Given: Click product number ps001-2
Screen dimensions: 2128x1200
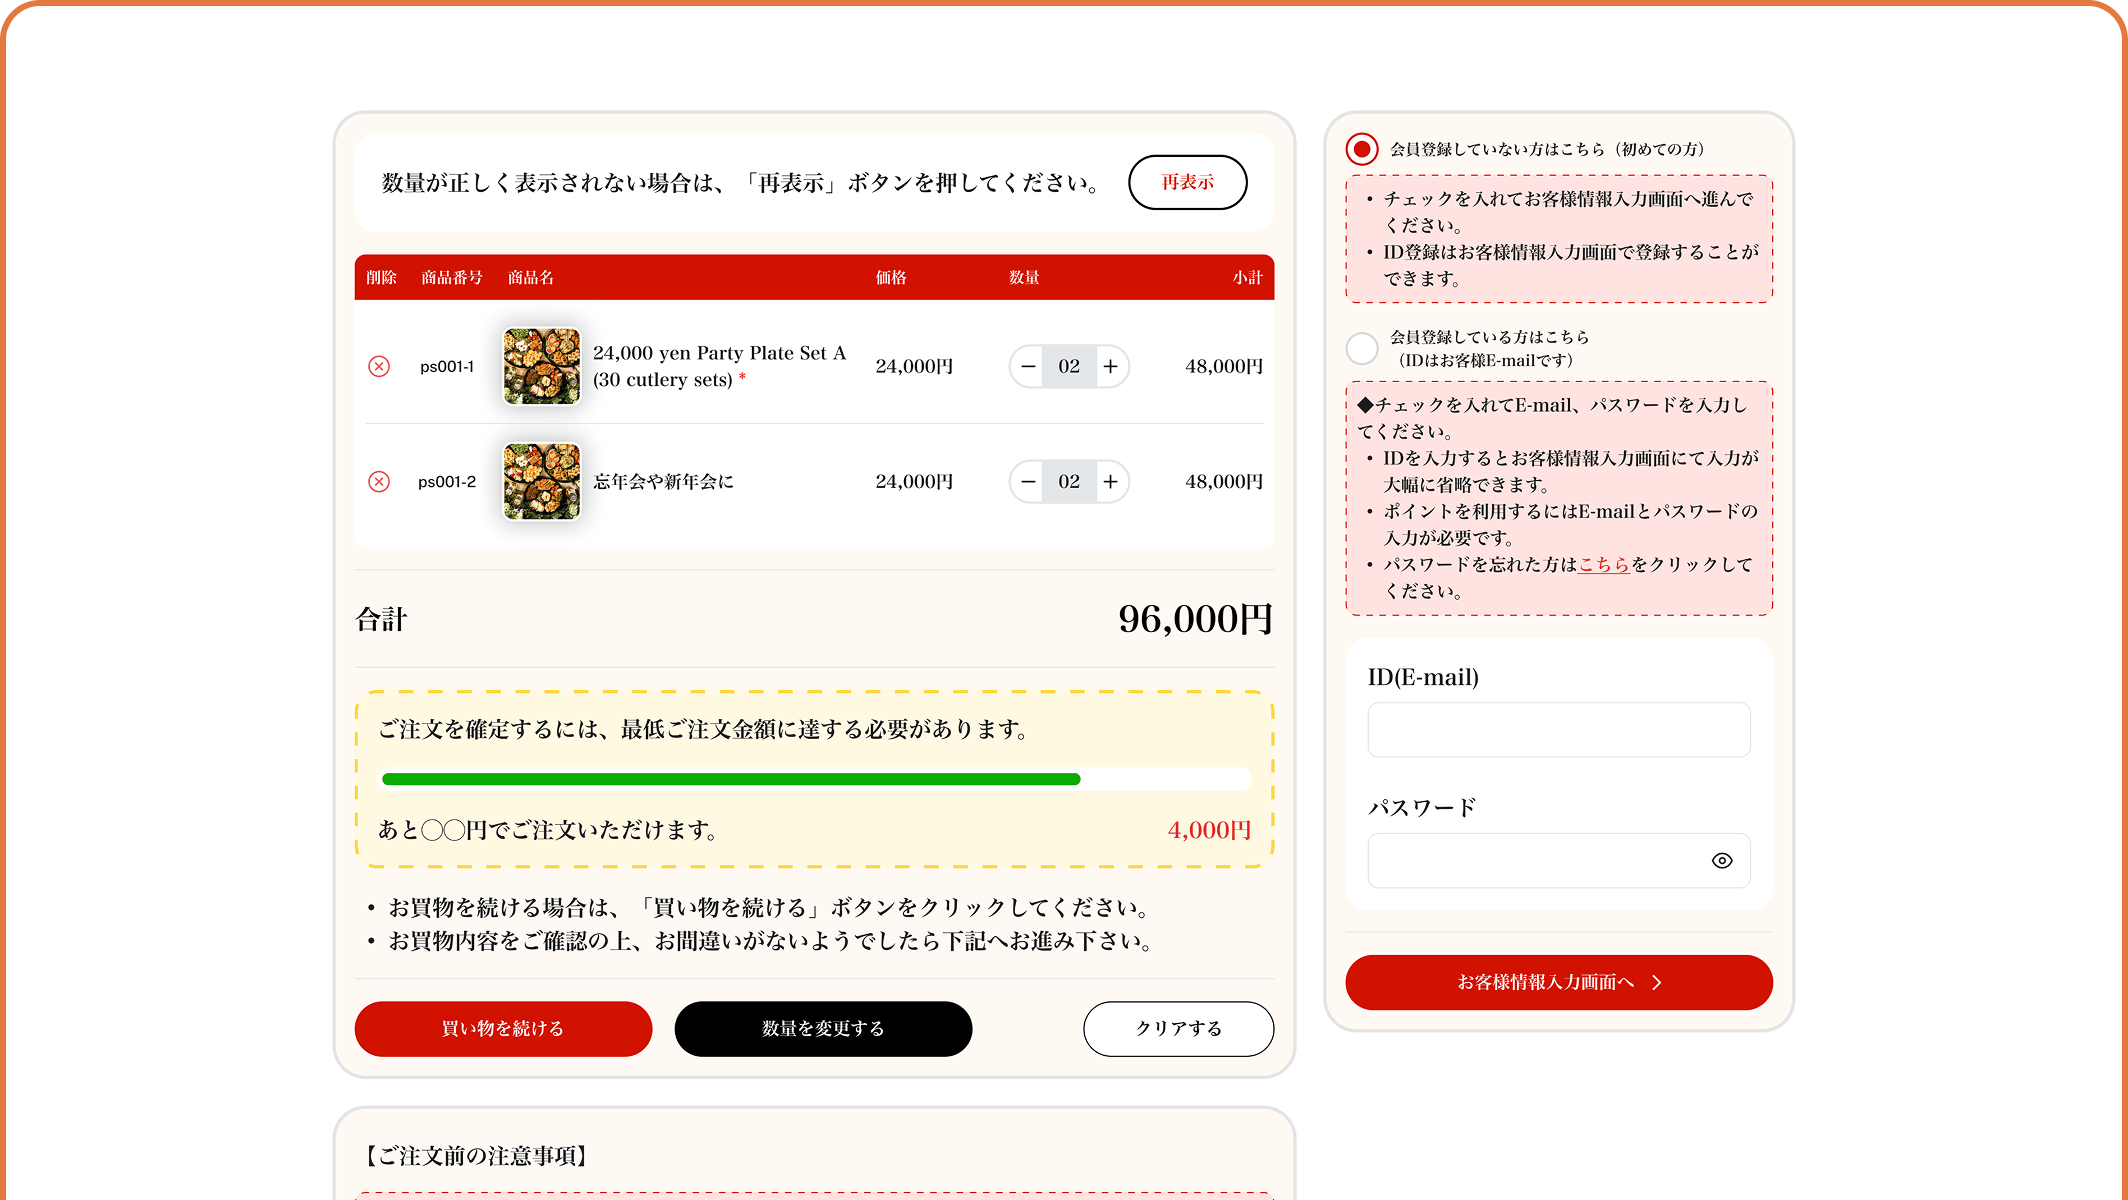Looking at the screenshot, I should 447,482.
